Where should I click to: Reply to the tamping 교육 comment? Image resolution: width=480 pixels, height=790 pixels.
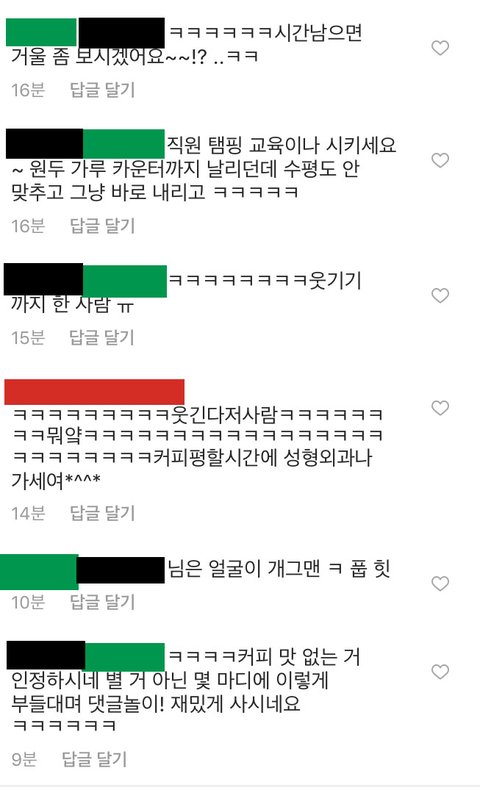pyautogui.click(x=102, y=225)
